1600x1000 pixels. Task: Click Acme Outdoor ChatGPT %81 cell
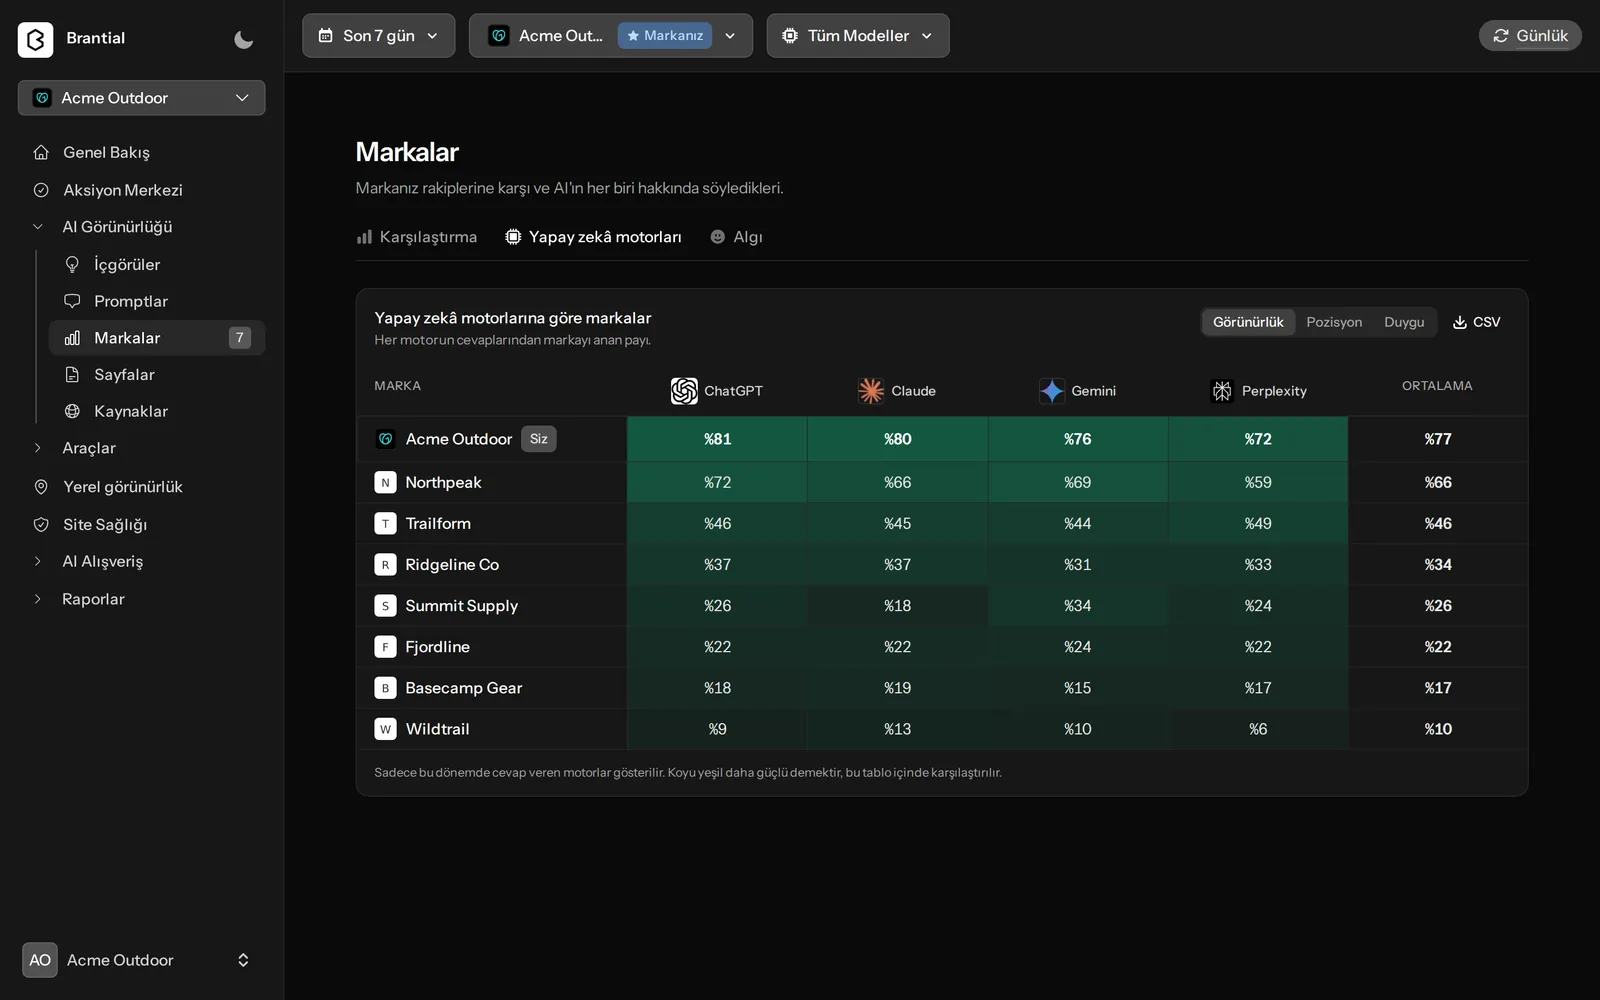[x=717, y=439]
